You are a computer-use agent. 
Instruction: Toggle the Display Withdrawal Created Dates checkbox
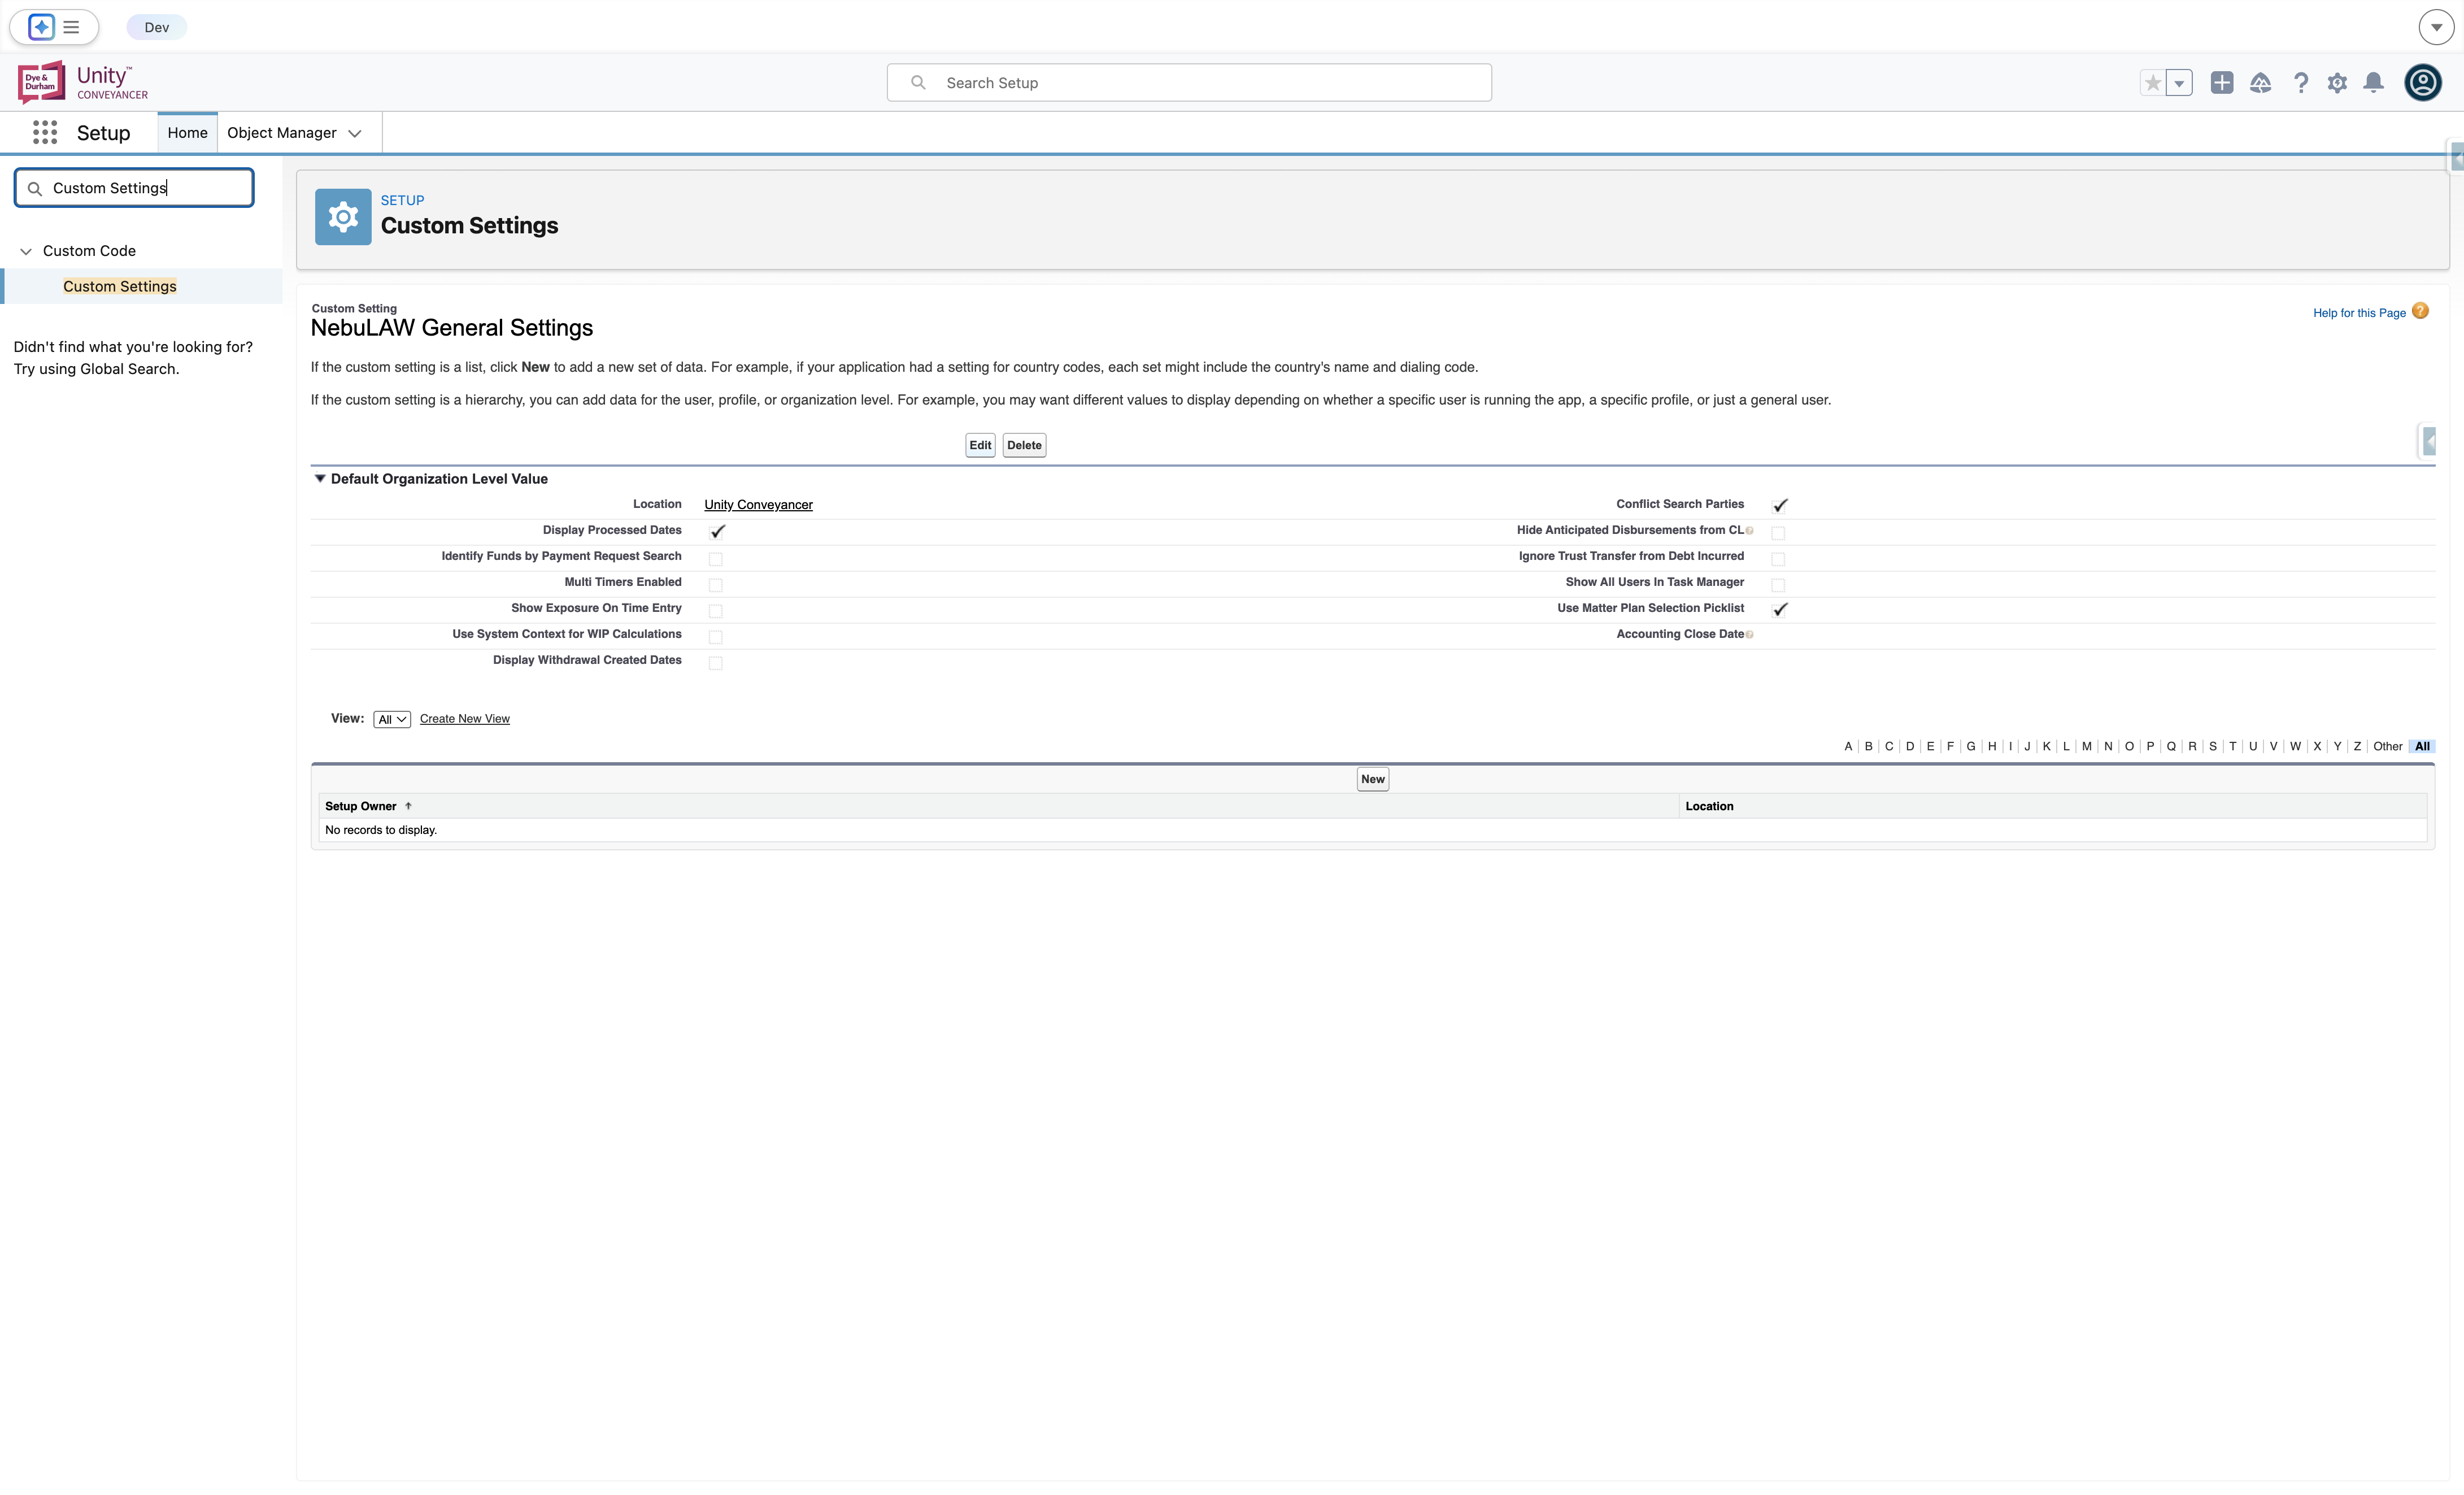(716, 662)
